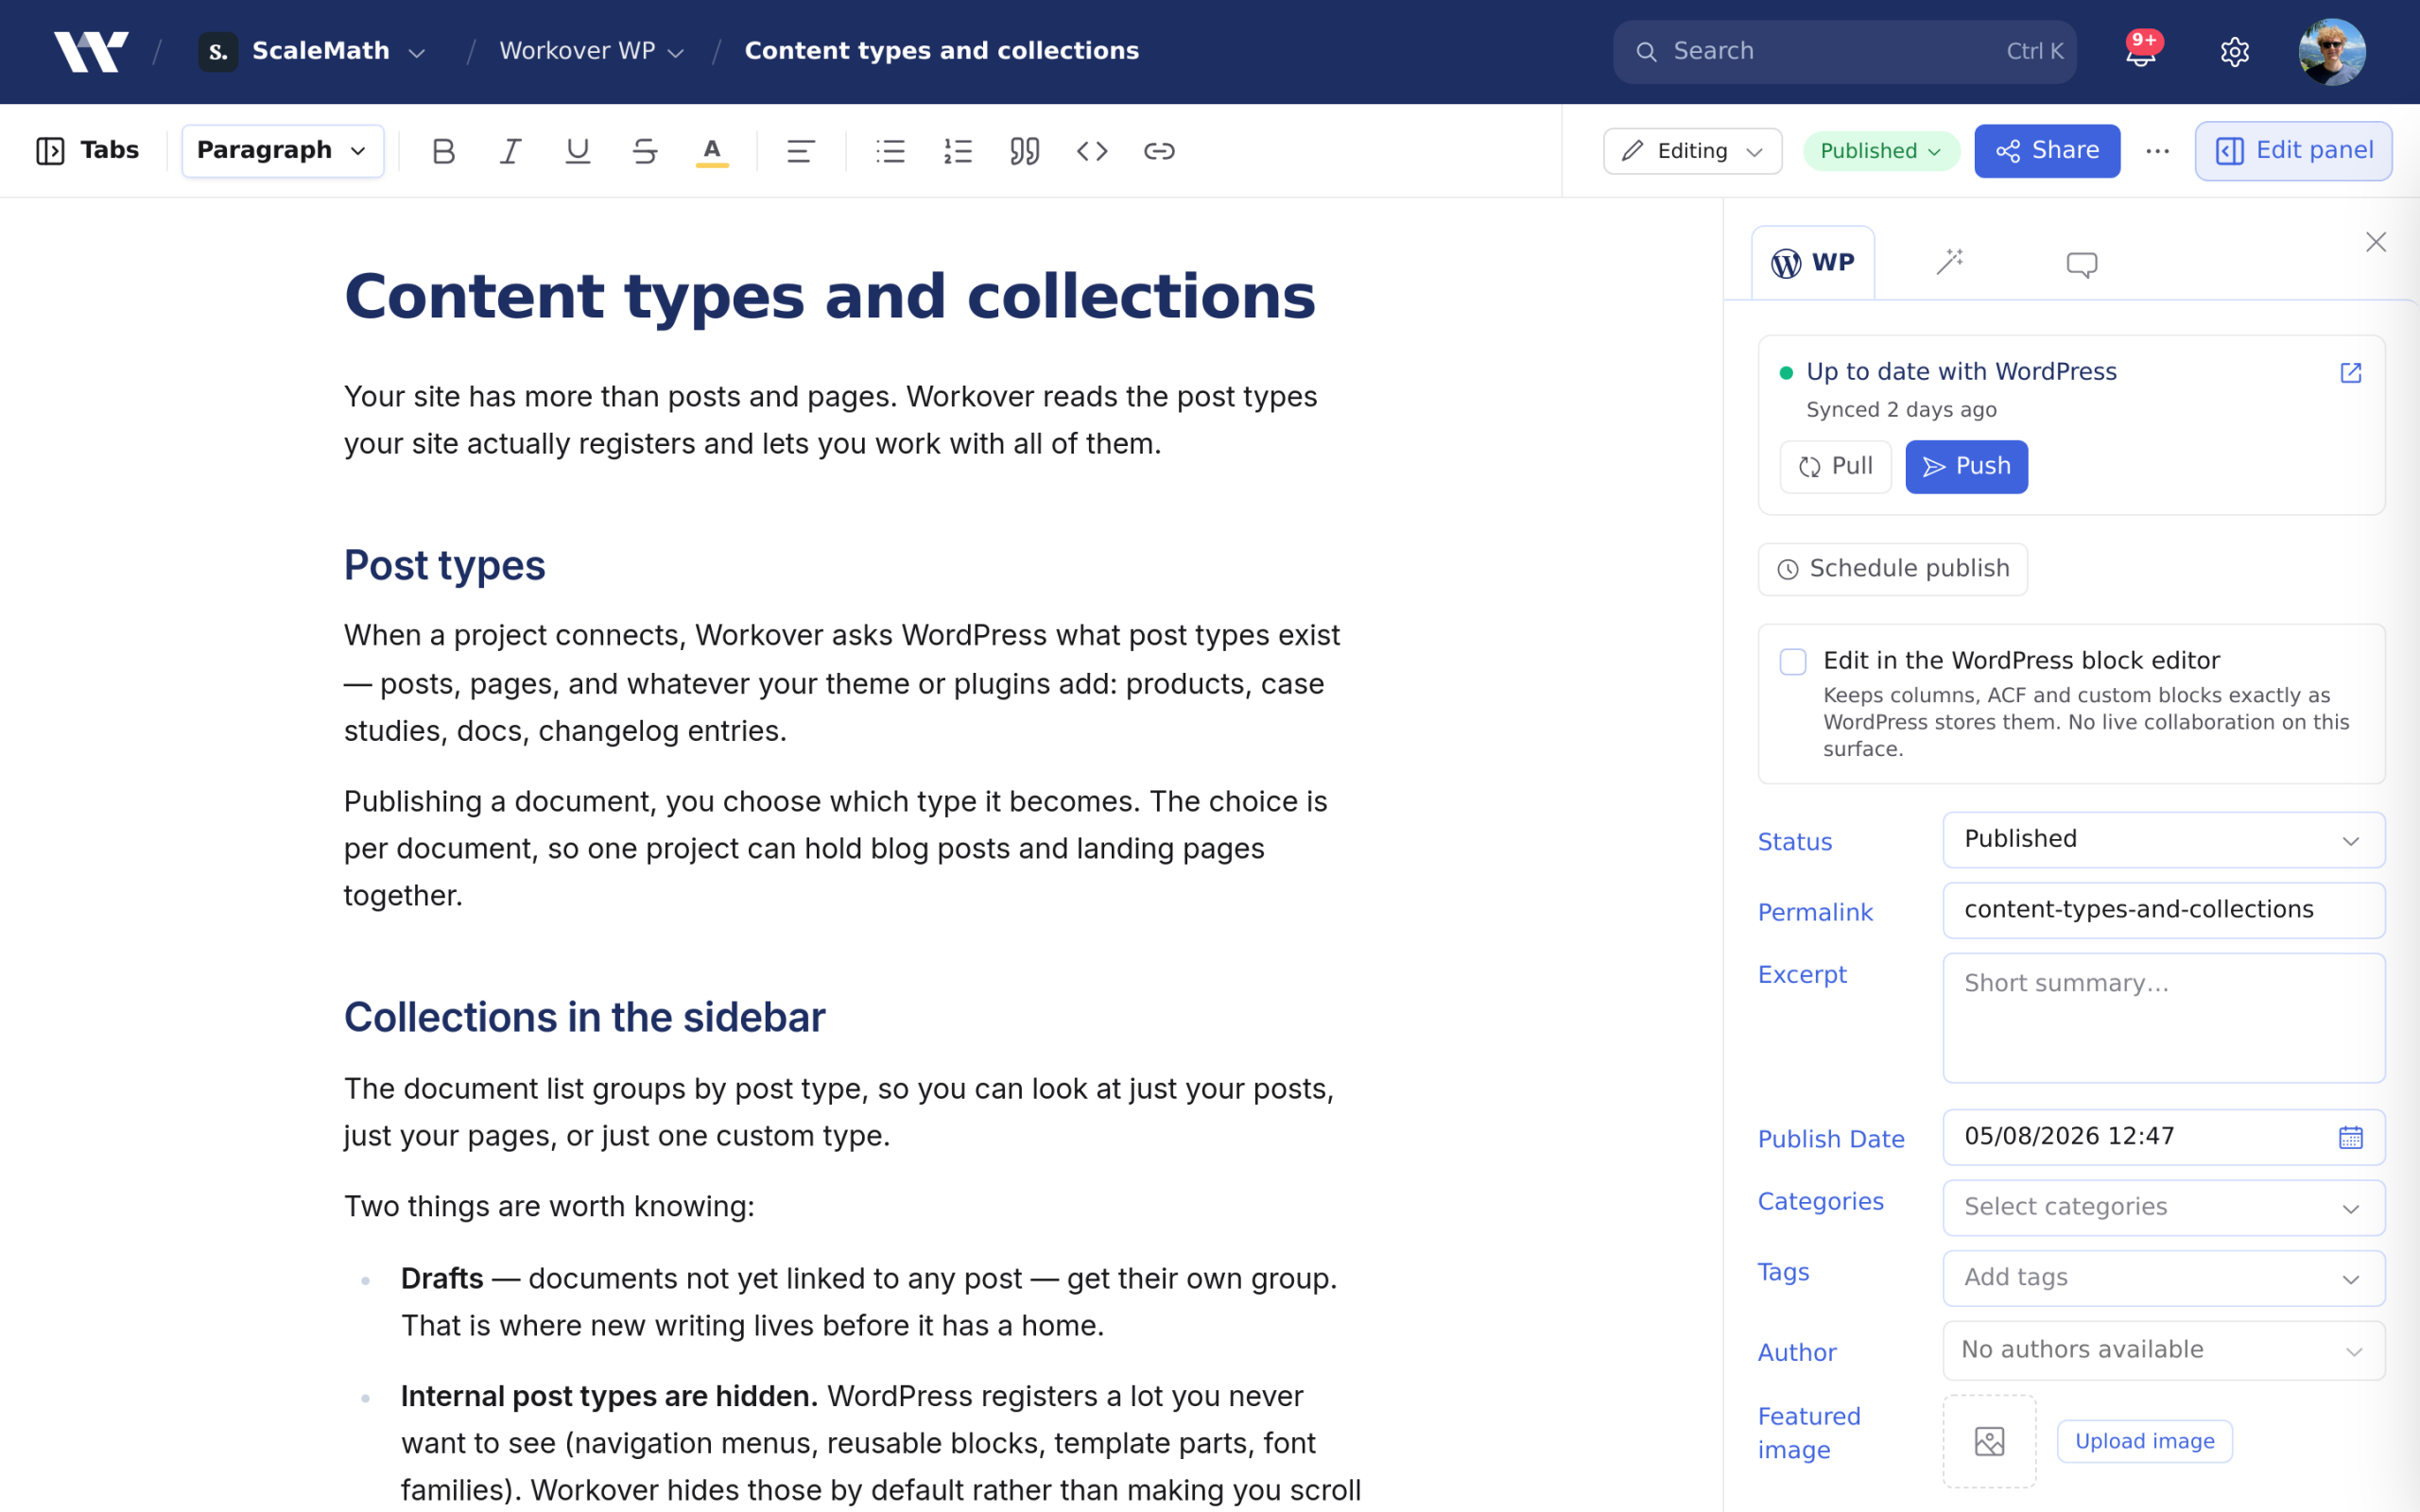Viewport: 2420px width, 1512px height.
Task: Push document to WordPress
Action: [x=1966, y=467]
